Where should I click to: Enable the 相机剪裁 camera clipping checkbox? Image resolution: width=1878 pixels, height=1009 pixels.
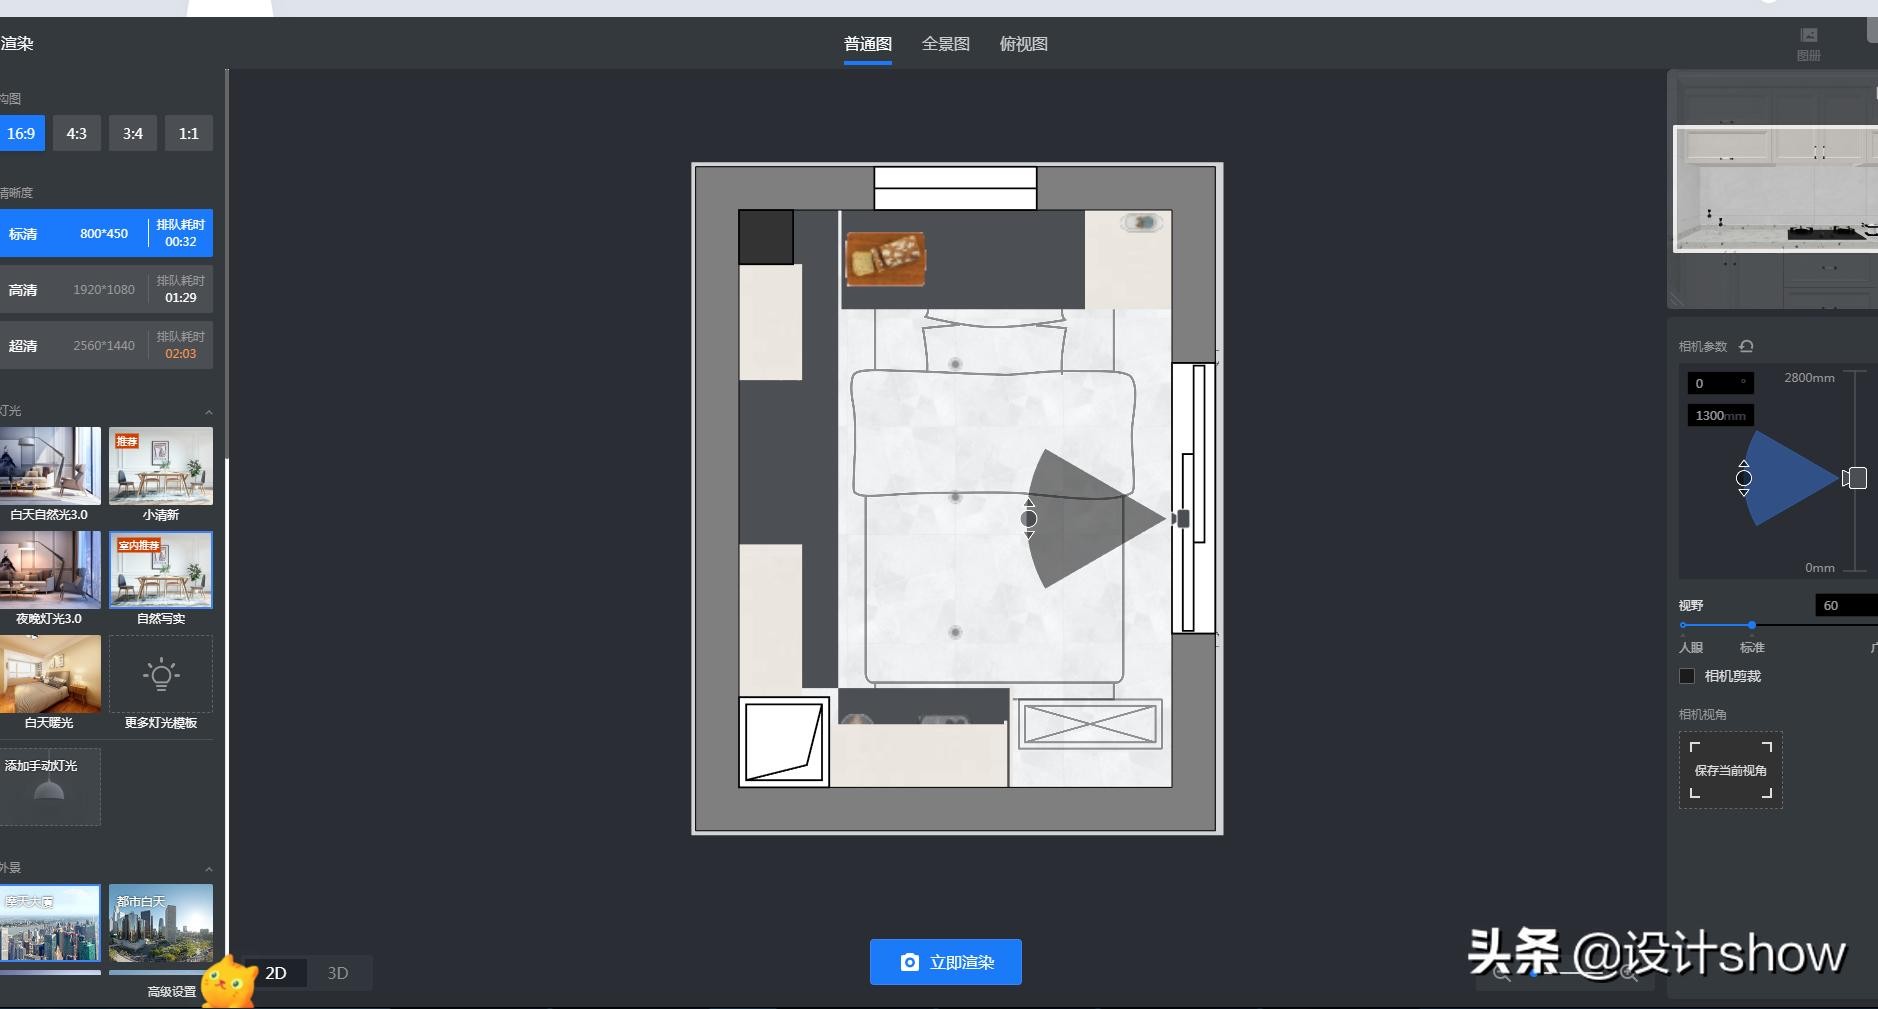1687,676
